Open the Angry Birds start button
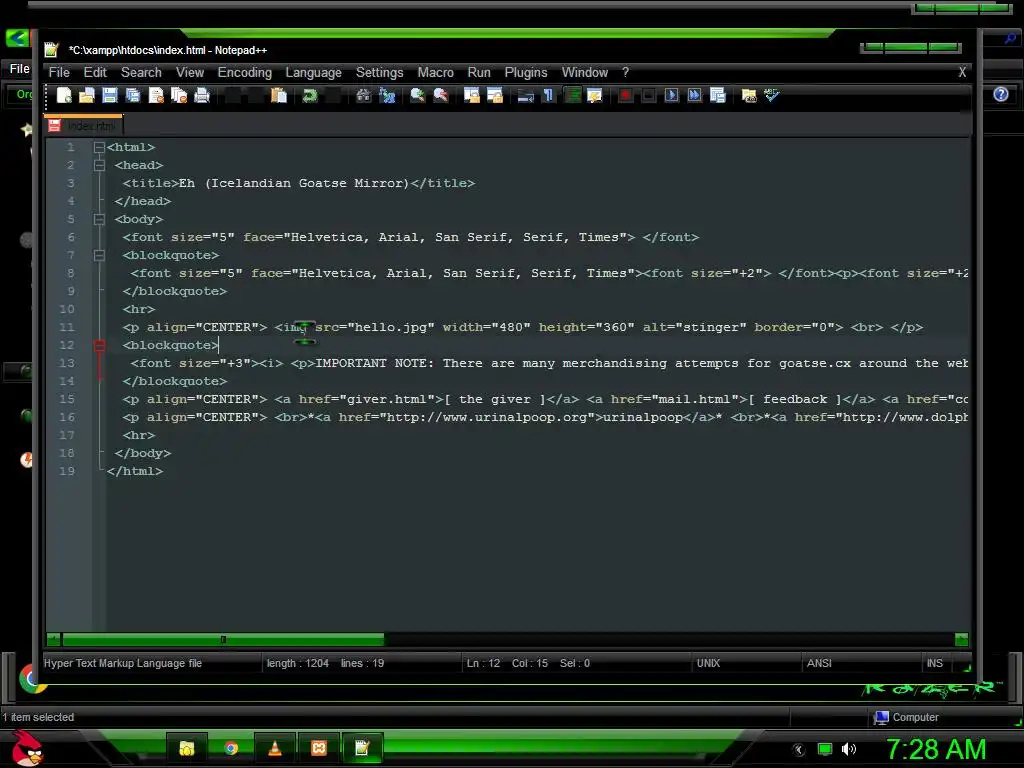Image resolution: width=1024 pixels, height=768 pixels. point(27,748)
